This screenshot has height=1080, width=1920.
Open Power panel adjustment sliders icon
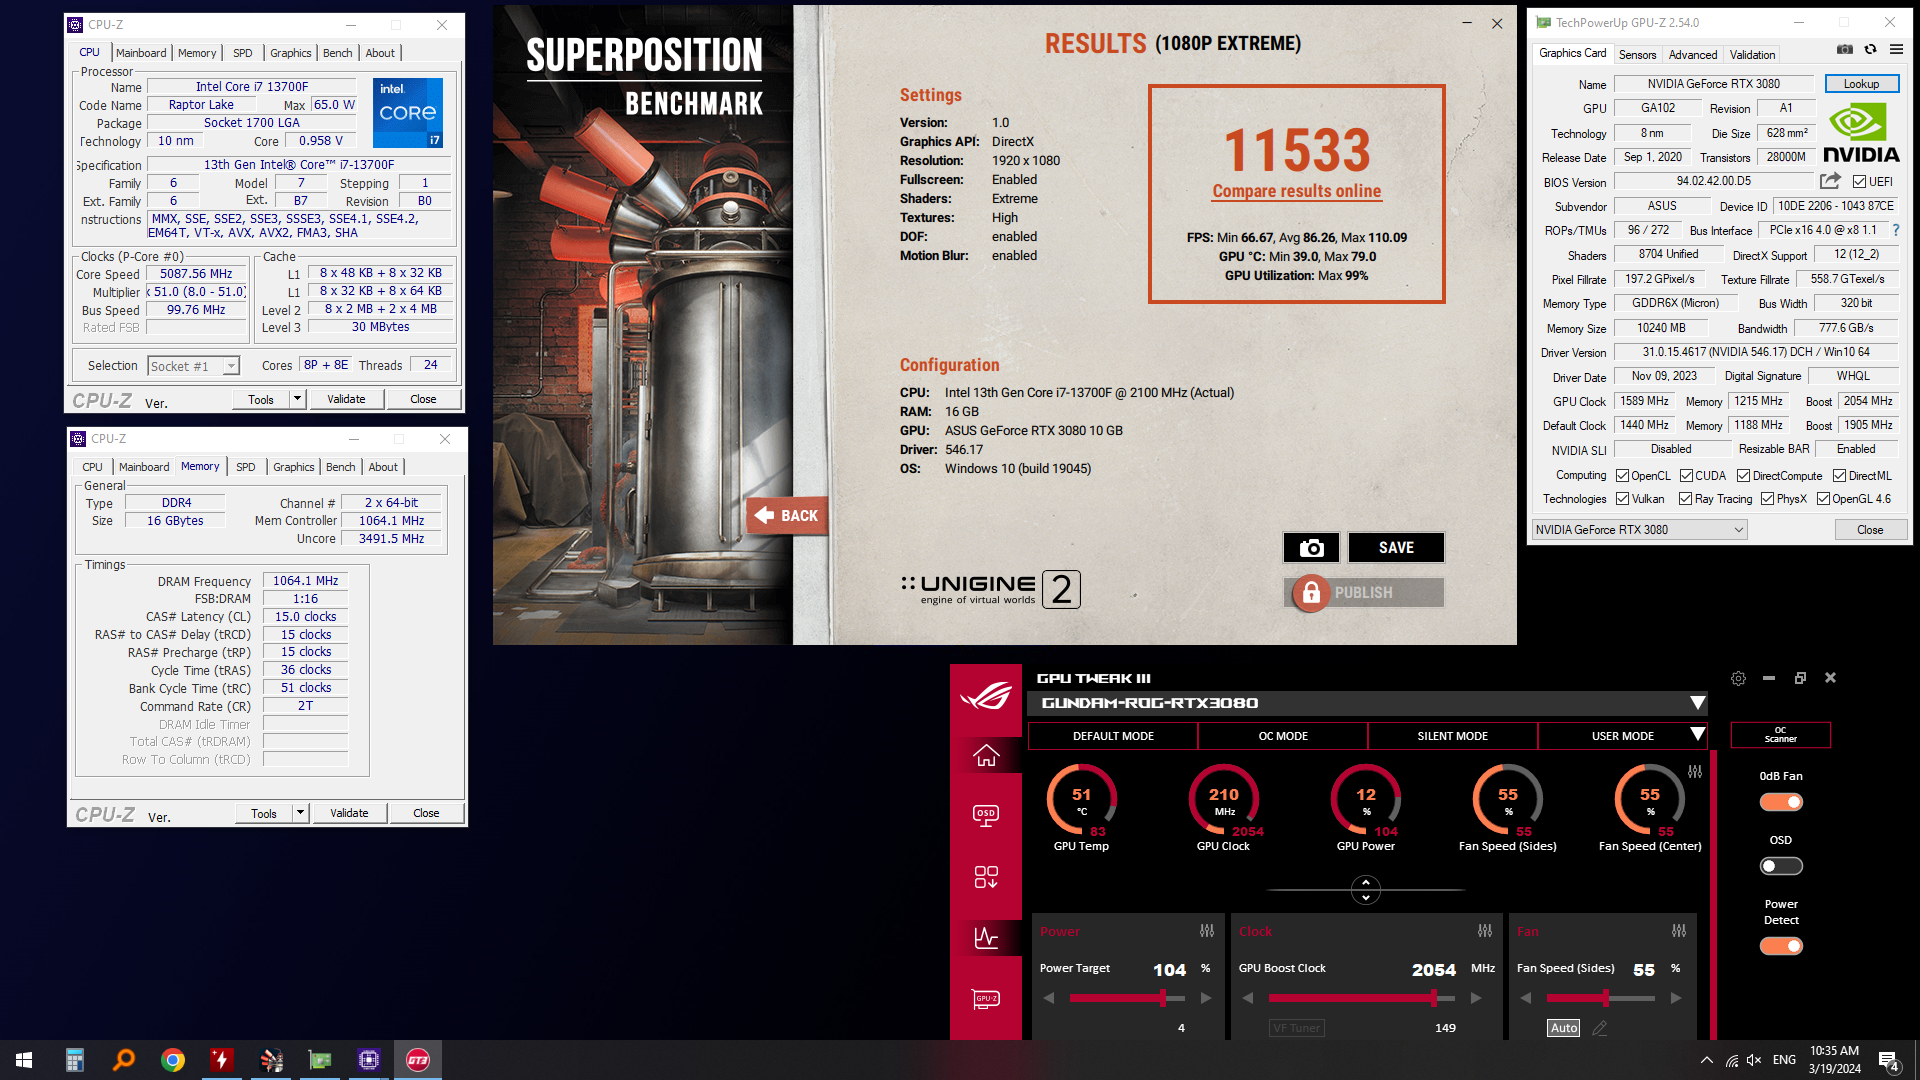(1207, 931)
